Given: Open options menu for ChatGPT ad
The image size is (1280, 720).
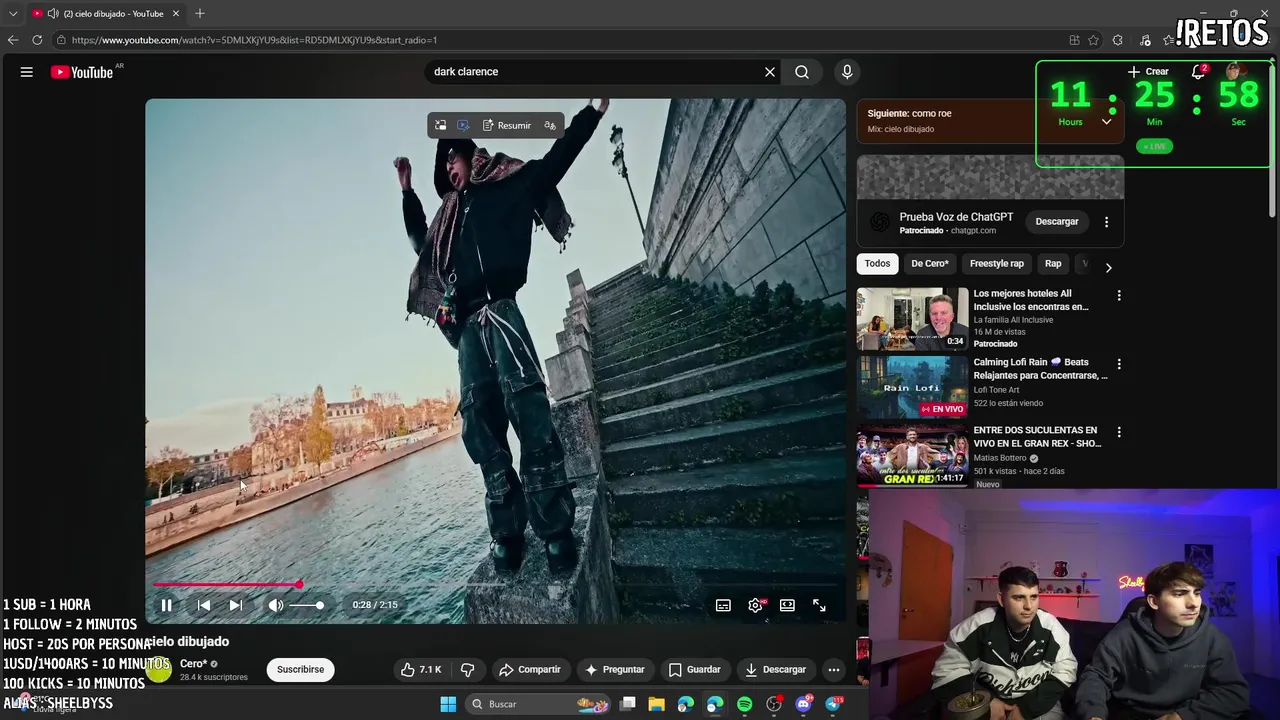Looking at the screenshot, I should (x=1106, y=222).
